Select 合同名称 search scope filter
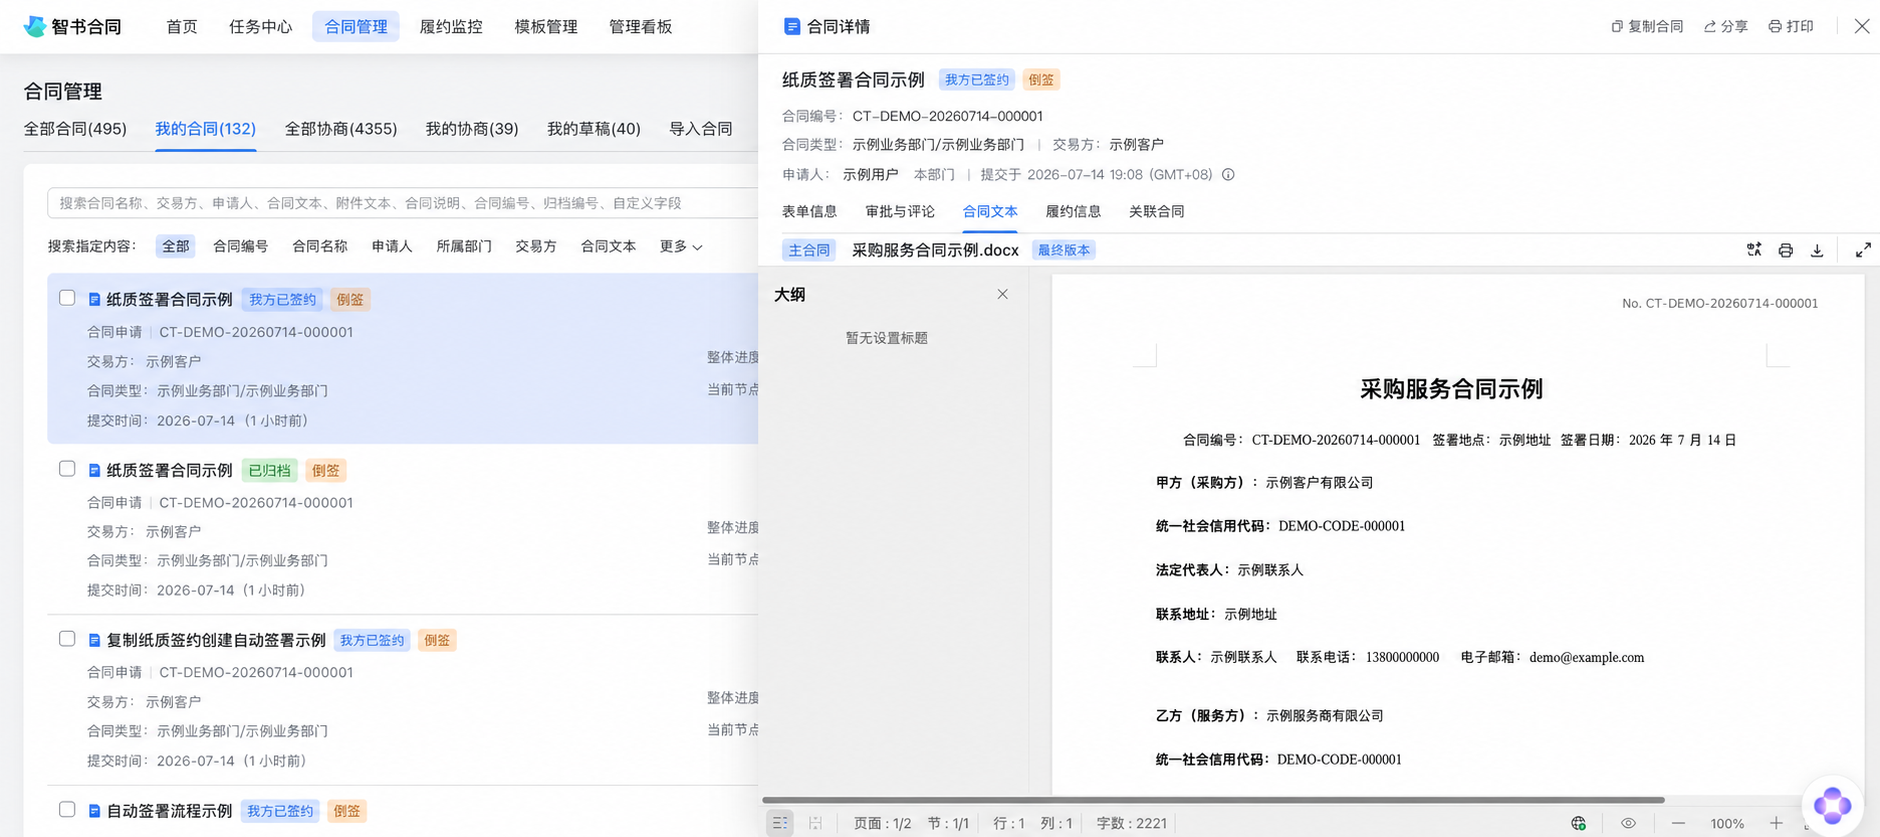This screenshot has height=837, width=1880. [320, 246]
